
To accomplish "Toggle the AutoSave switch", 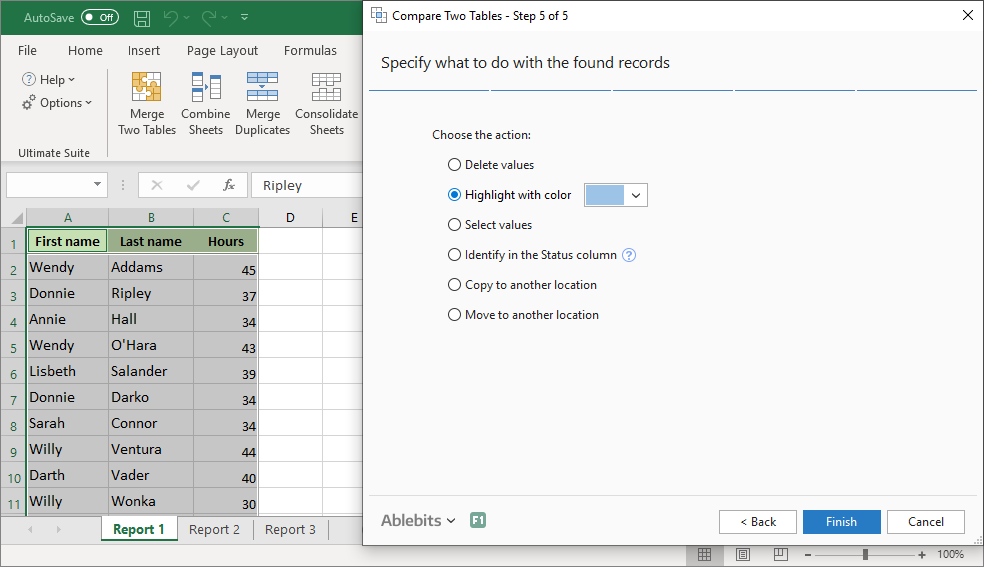I will 100,18.
